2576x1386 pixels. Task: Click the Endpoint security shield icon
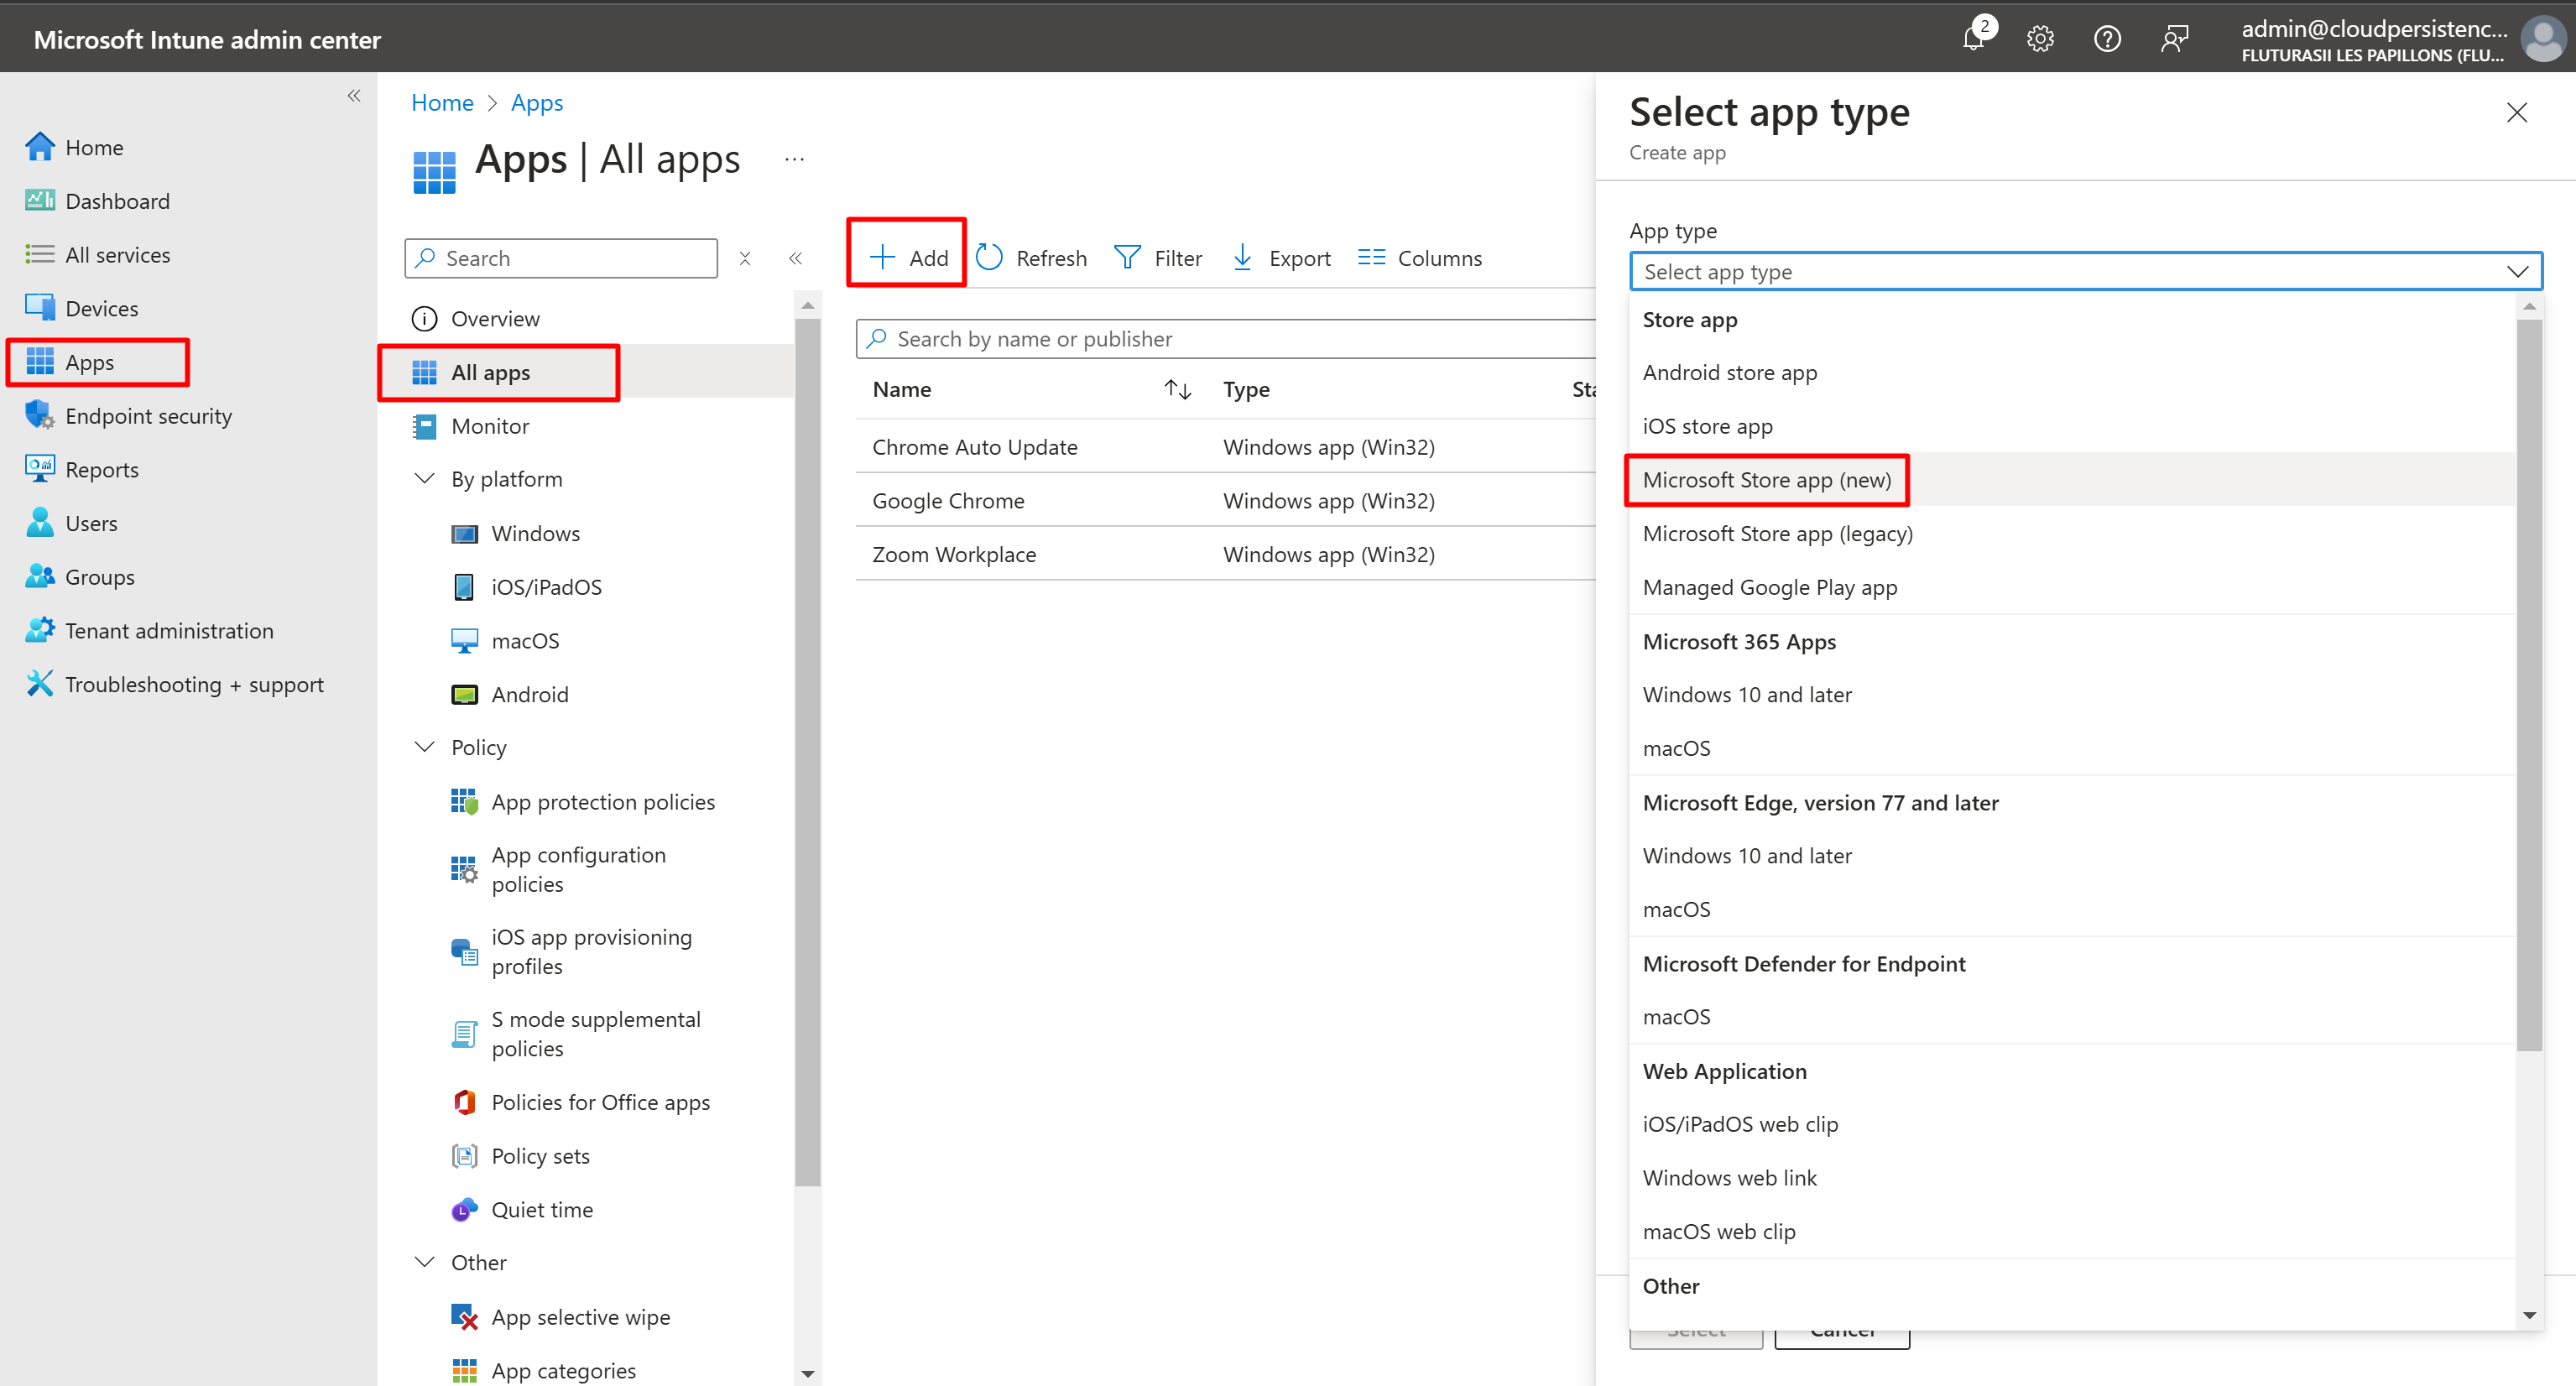[40, 415]
